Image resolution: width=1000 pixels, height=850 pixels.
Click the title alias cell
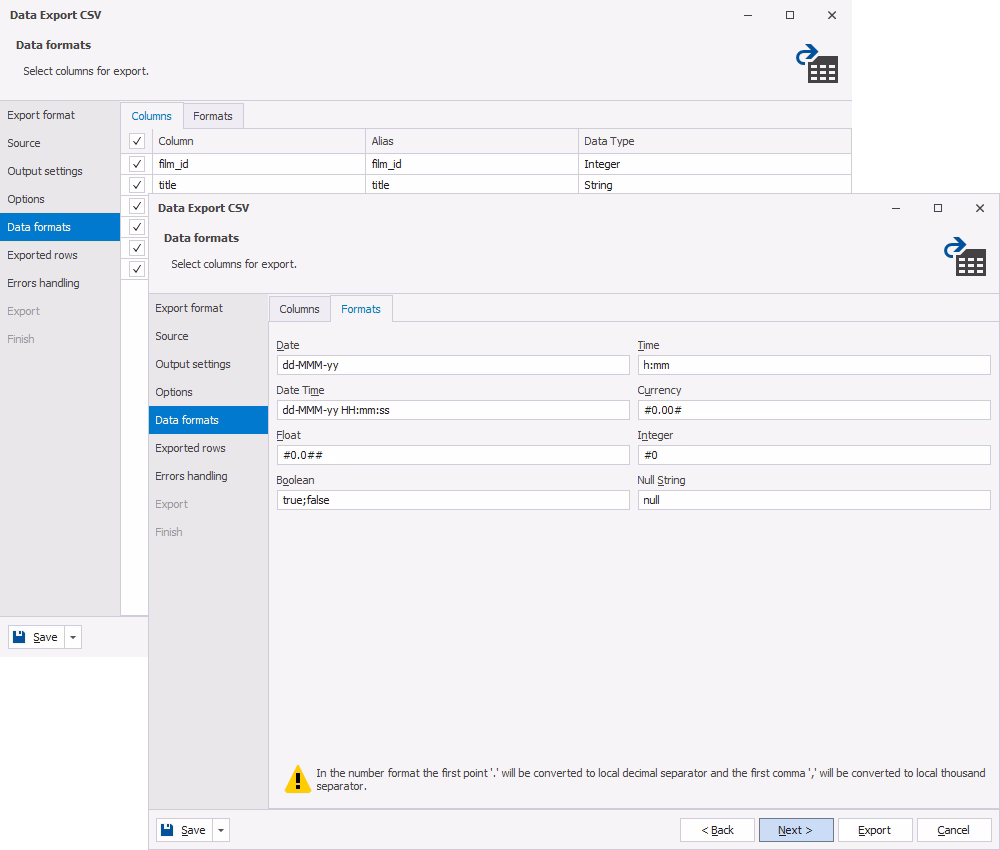click(x=472, y=185)
